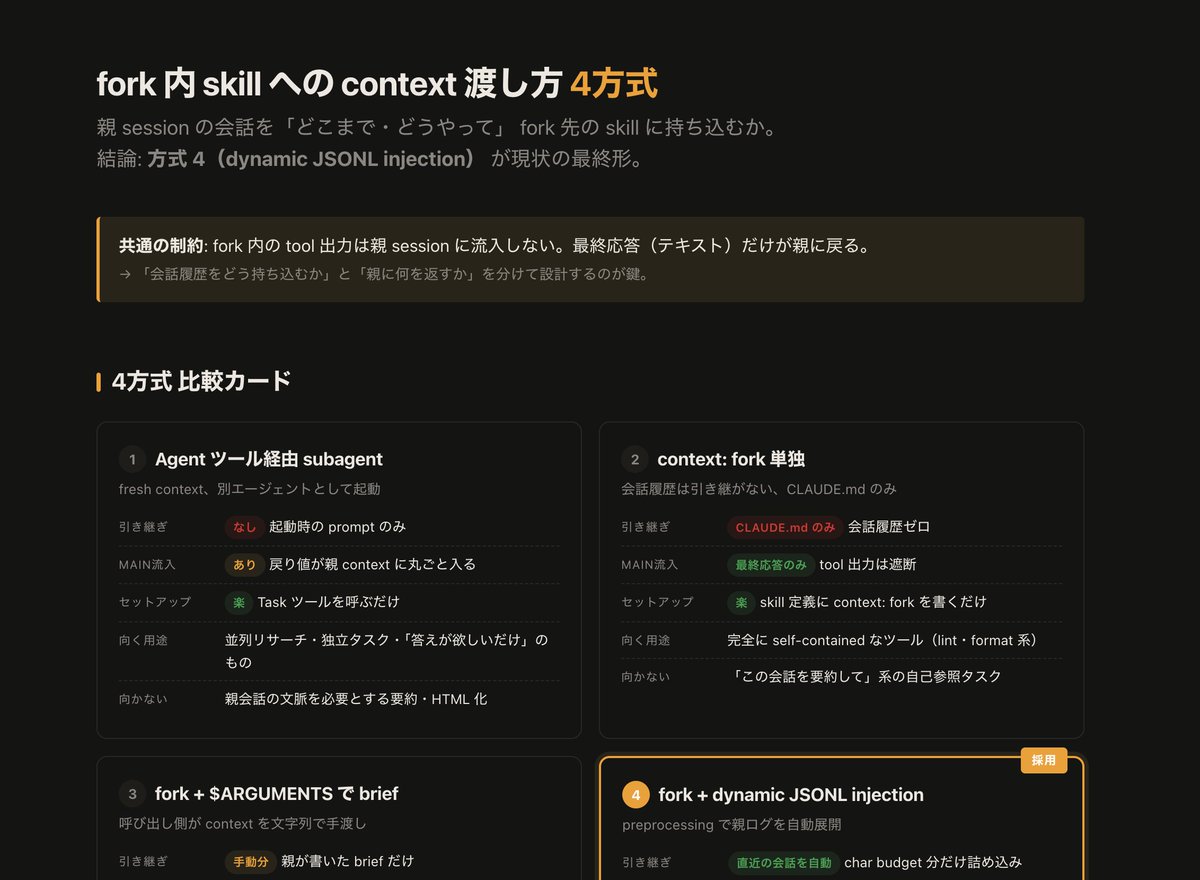Click the card title 'fork + $ARGUMENTS で brief'
The height and width of the screenshot is (880, 1200).
click(x=277, y=794)
